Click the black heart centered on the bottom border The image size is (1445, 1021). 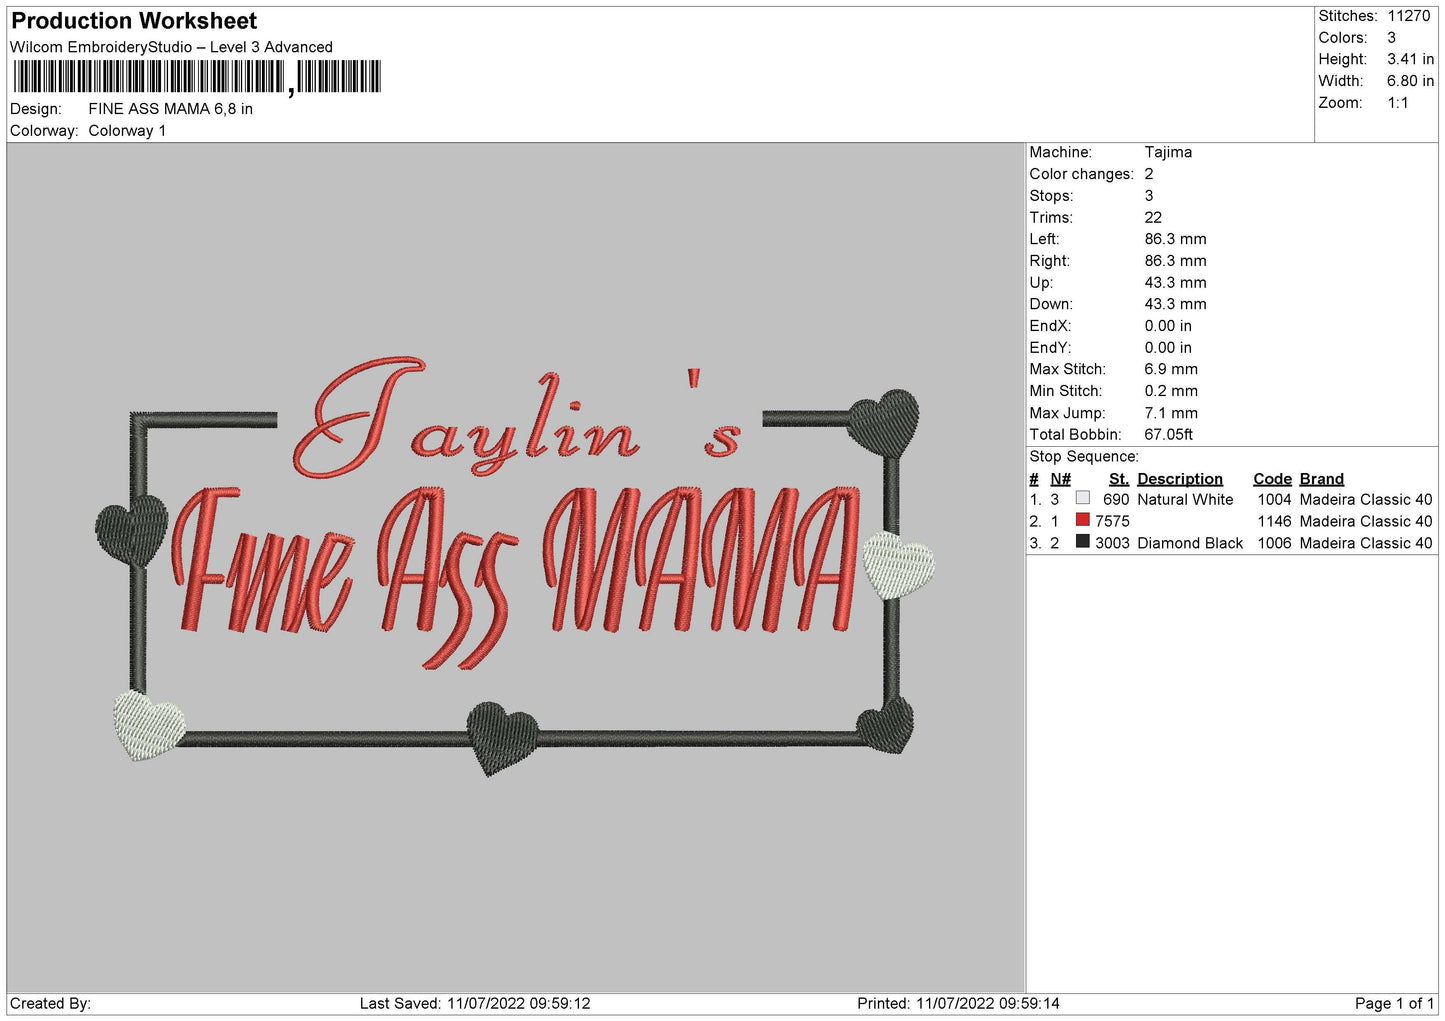pos(502,738)
